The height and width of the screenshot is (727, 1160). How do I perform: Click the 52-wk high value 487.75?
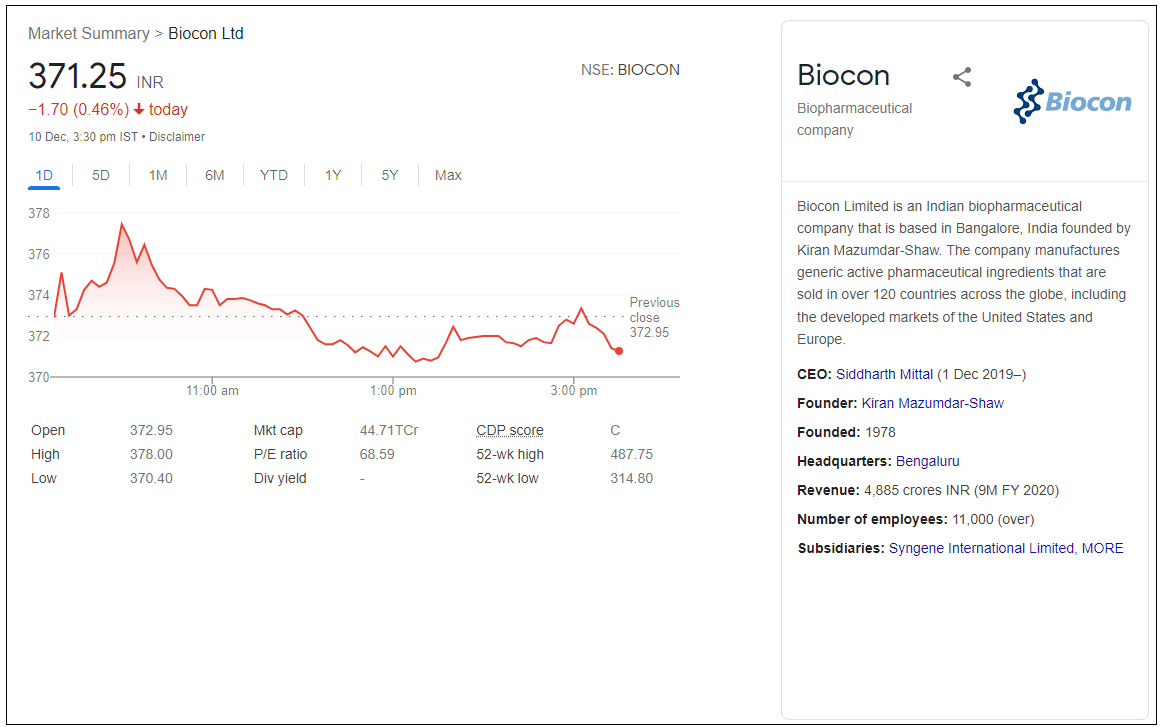(x=632, y=454)
